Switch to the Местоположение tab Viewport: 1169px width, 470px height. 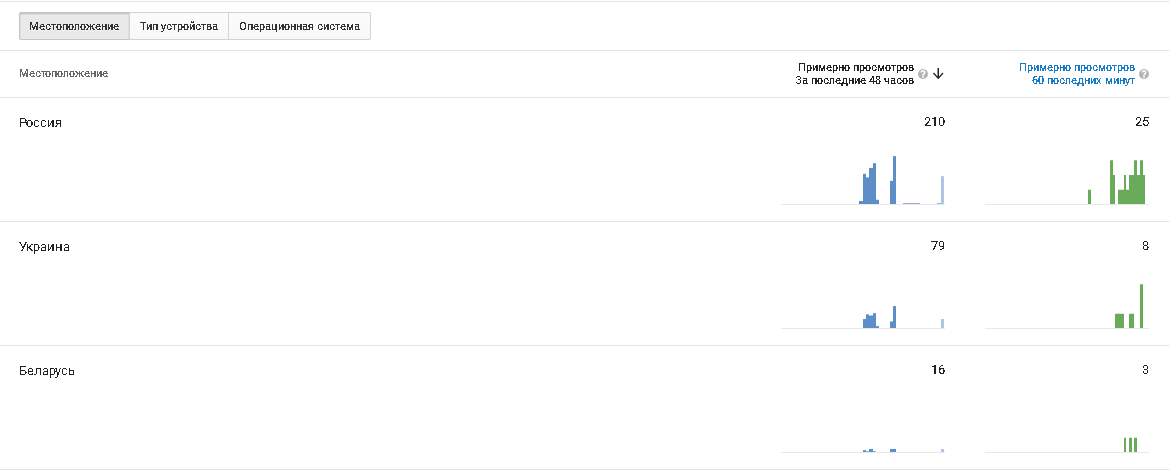(x=74, y=26)
